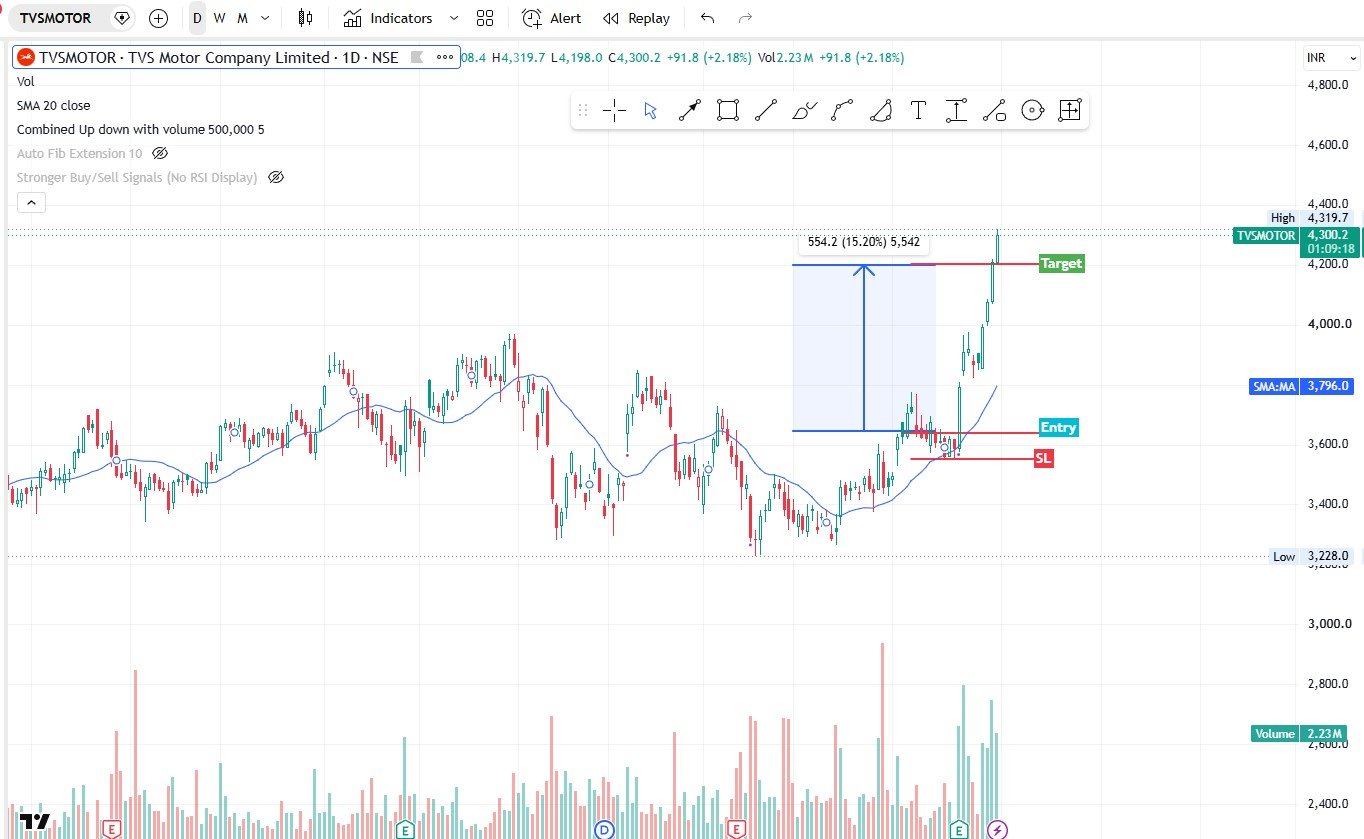Viewport: 1364px width, 839px height.
Task: Switch to the M monthly interval
Action: pyautogui.click(x=242, y=18)
